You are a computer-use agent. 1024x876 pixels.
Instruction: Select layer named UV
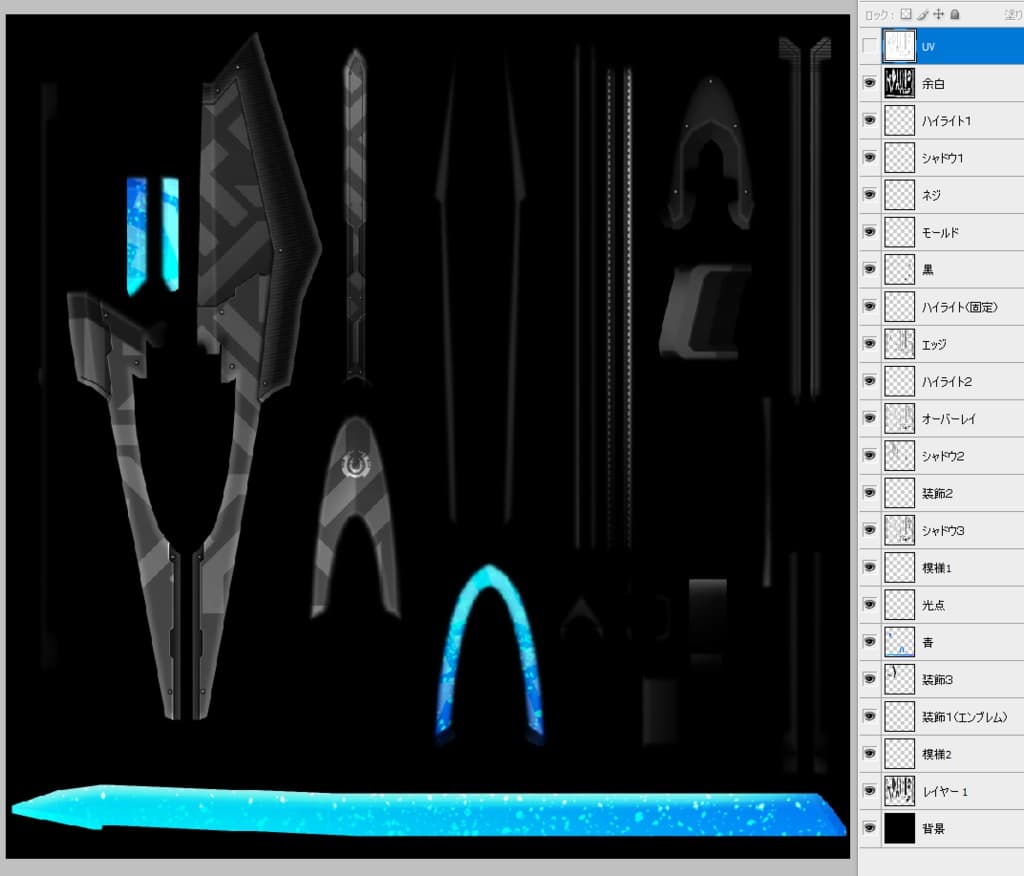[928, 47]
